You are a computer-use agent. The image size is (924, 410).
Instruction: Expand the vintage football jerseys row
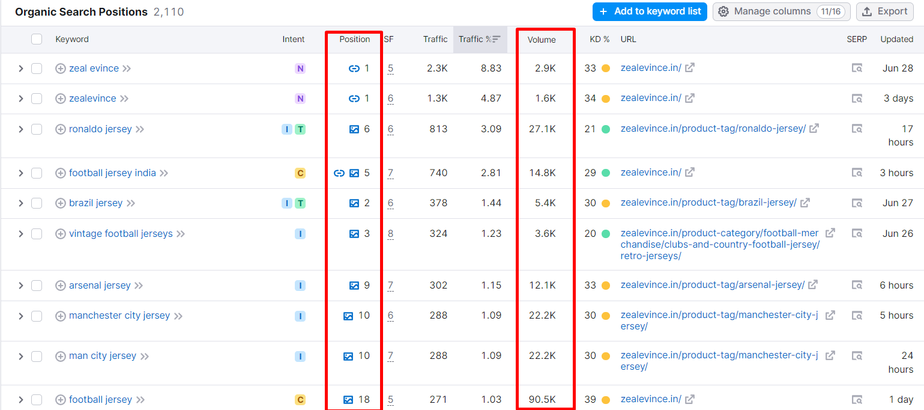coord(20,234)
